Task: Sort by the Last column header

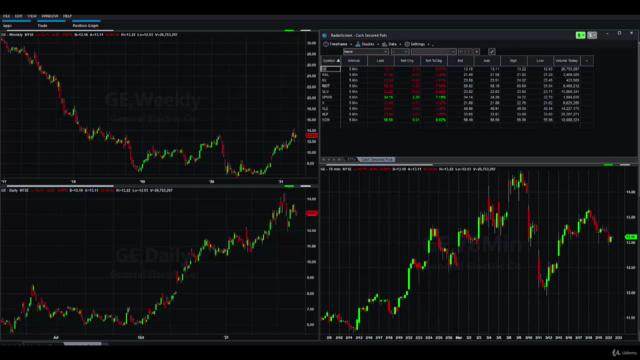Action: (x=380, y=61)
